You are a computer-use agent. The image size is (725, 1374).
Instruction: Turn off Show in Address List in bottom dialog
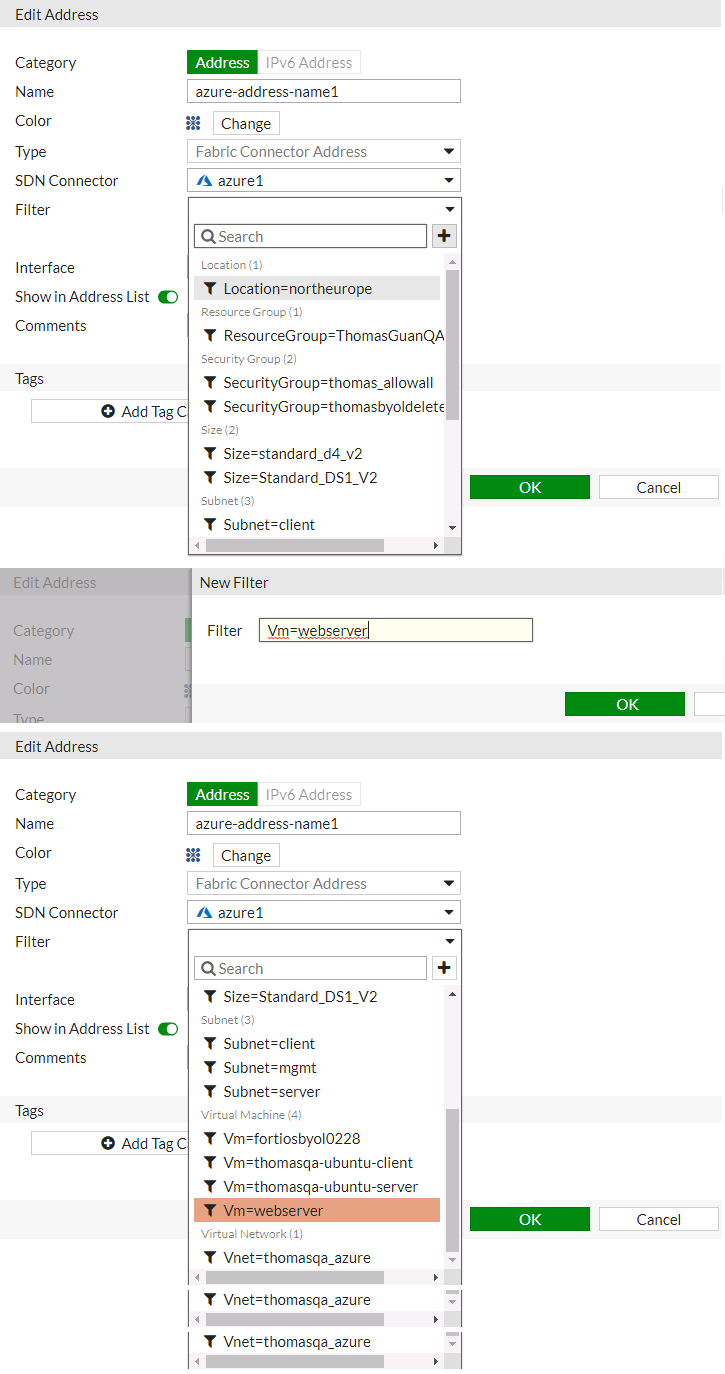(x=168, y=1029)
